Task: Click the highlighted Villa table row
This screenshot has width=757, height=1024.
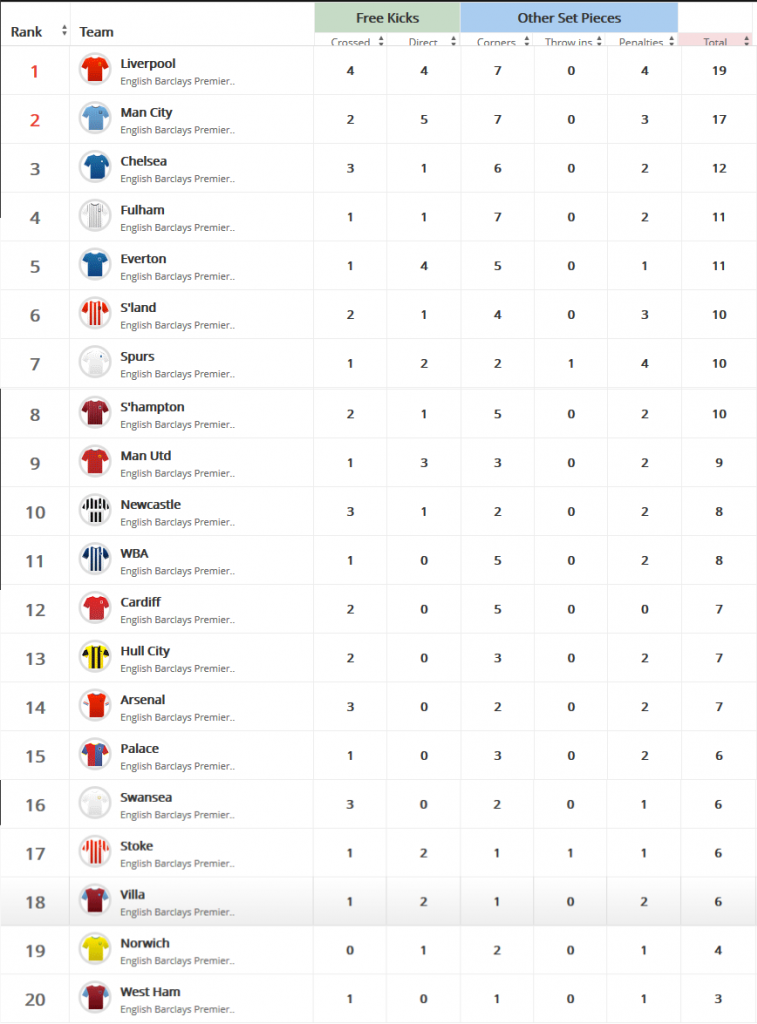Action: [x=378, y=901]
